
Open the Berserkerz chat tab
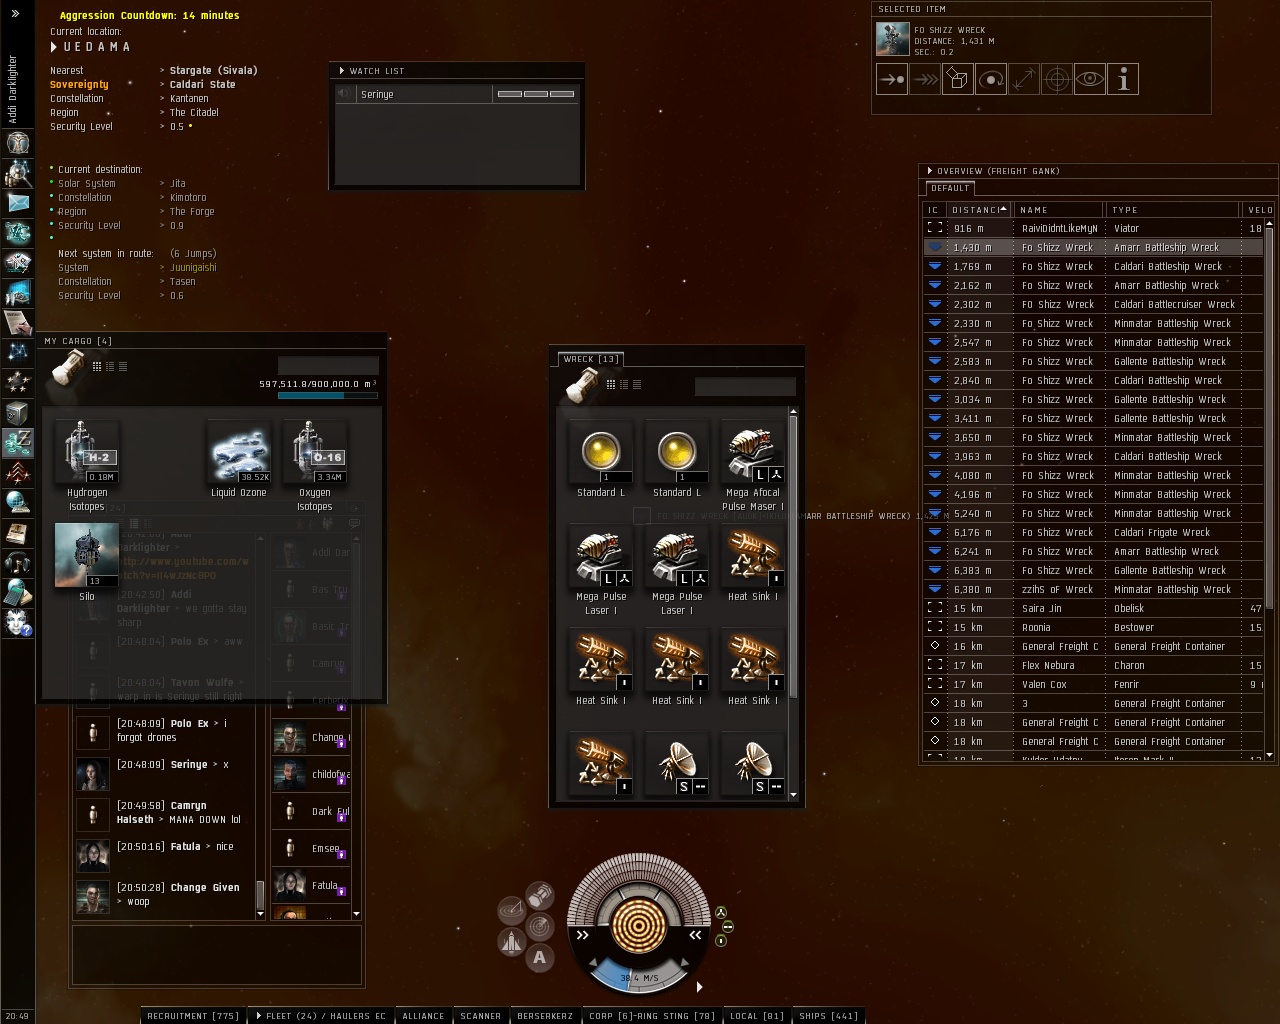tap(545, 1016)
